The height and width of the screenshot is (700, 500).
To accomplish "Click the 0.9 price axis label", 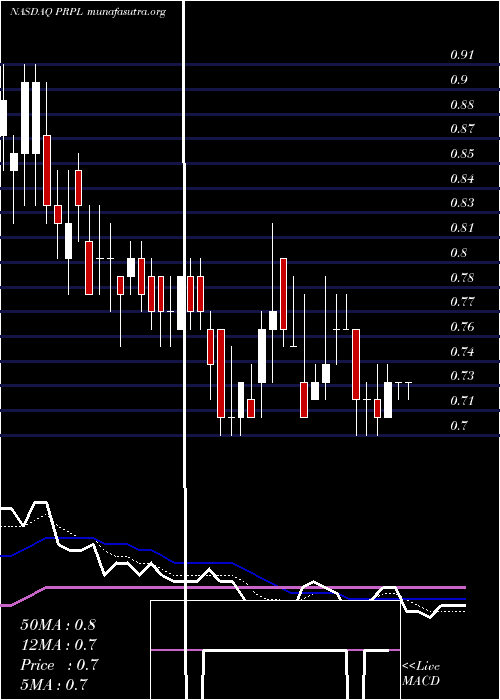I will 458,80.
